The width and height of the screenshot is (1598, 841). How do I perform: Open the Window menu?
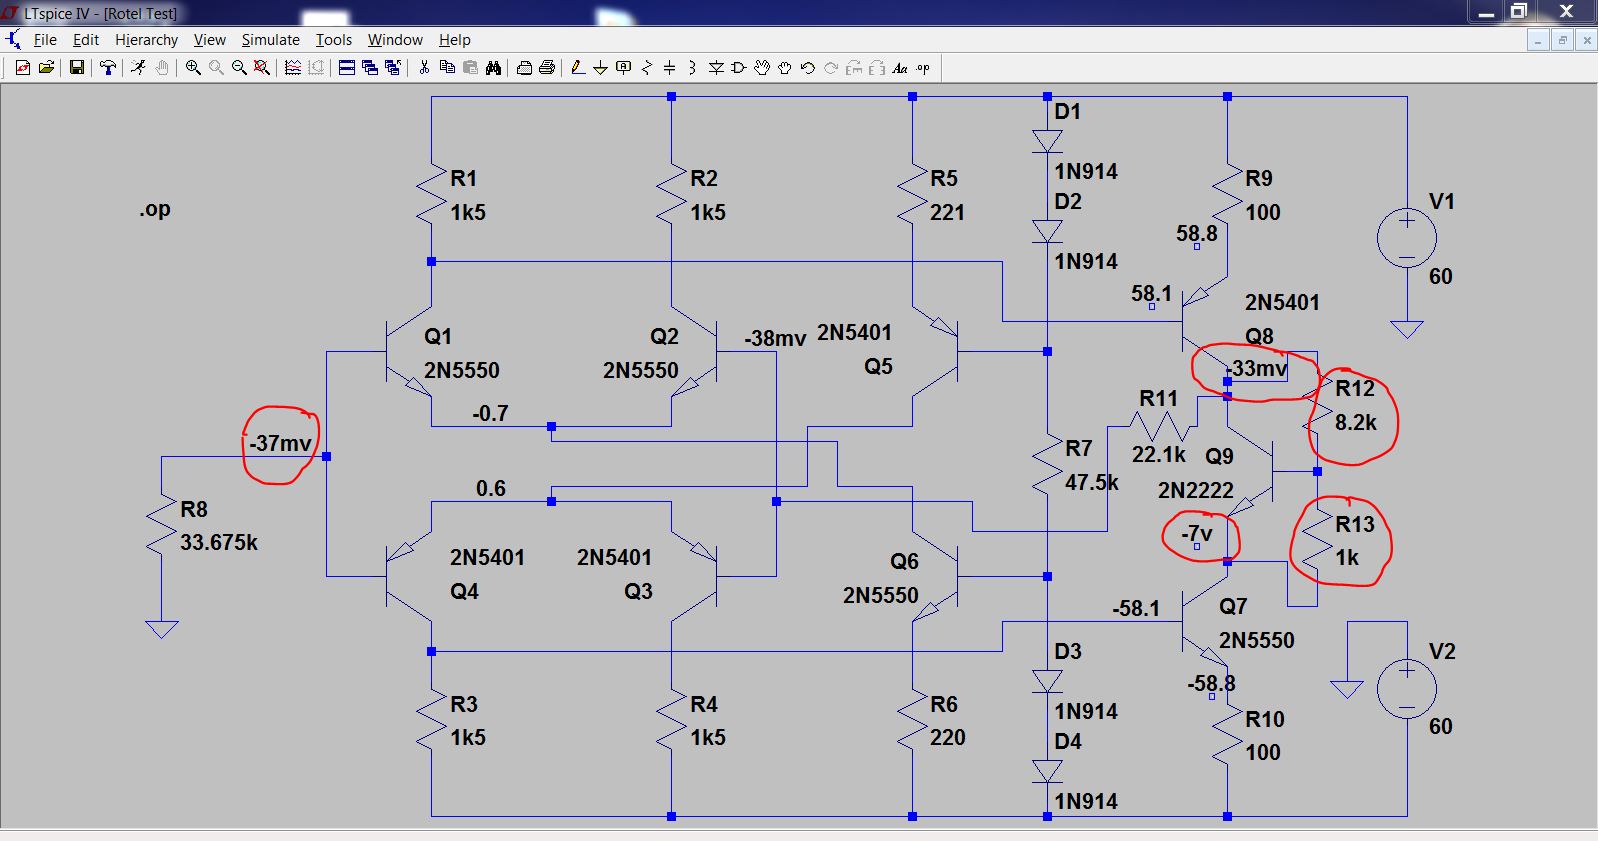point(395,40)
